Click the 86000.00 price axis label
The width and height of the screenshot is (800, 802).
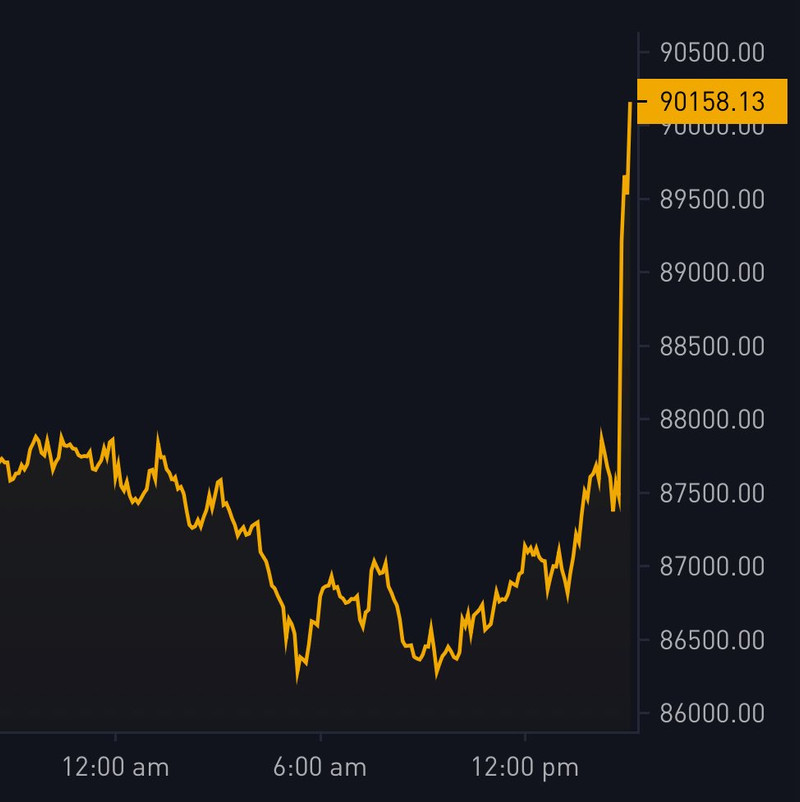click(711, 713)
